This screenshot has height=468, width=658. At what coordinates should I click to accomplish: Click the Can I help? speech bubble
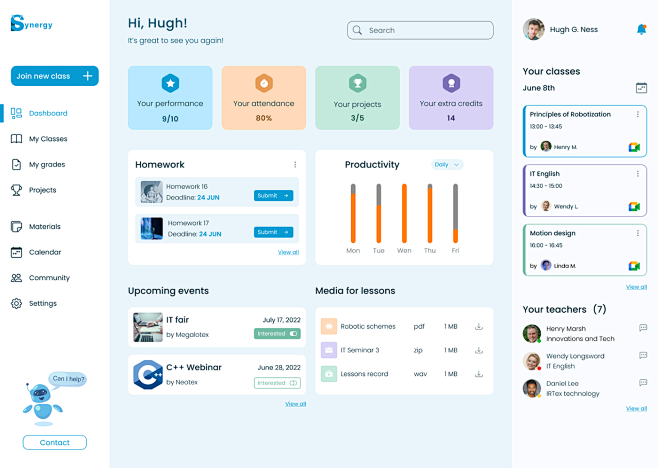pos(68,379)
